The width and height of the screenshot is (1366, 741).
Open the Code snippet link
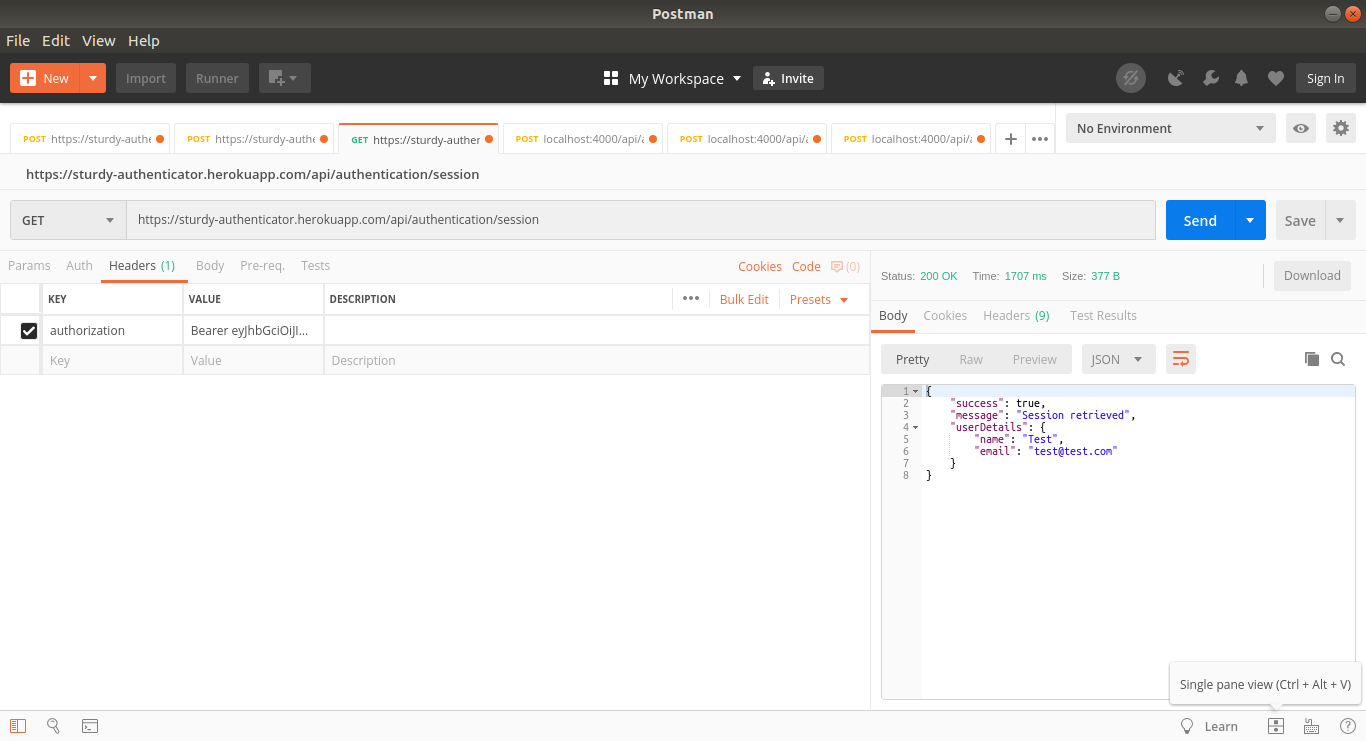click(x=806, y=266)
